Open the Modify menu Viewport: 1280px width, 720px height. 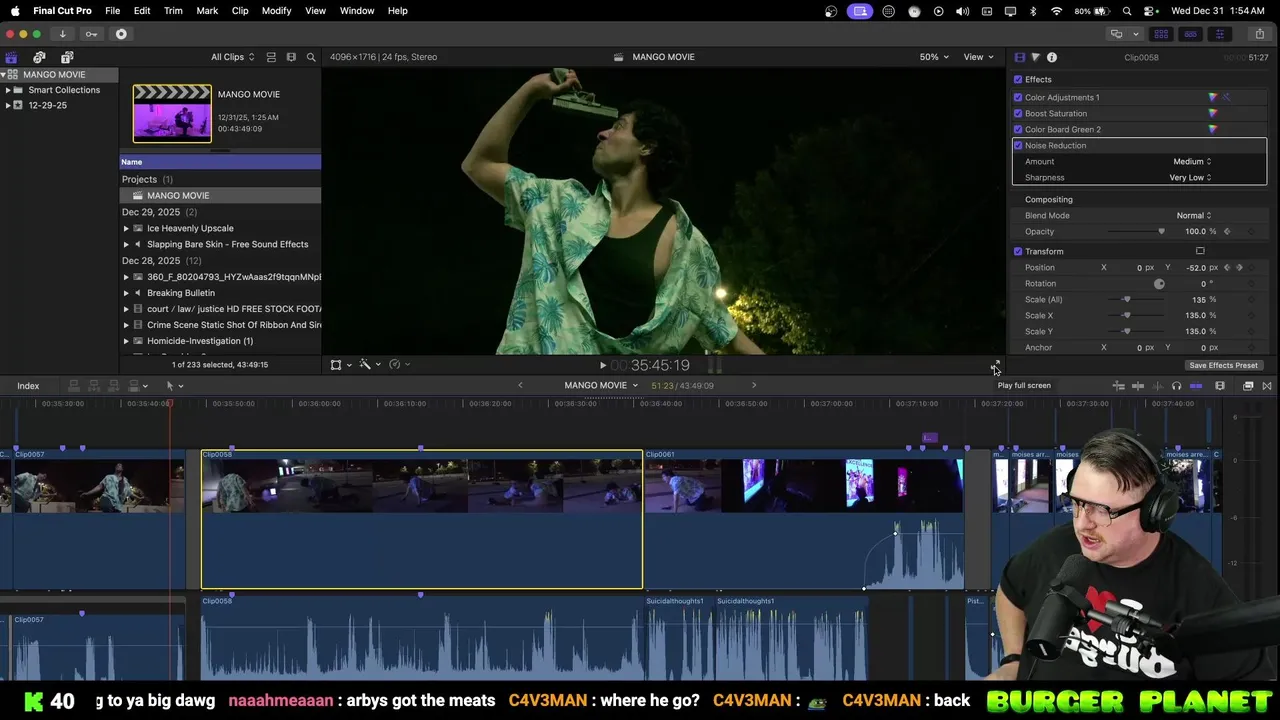[276, 11]
